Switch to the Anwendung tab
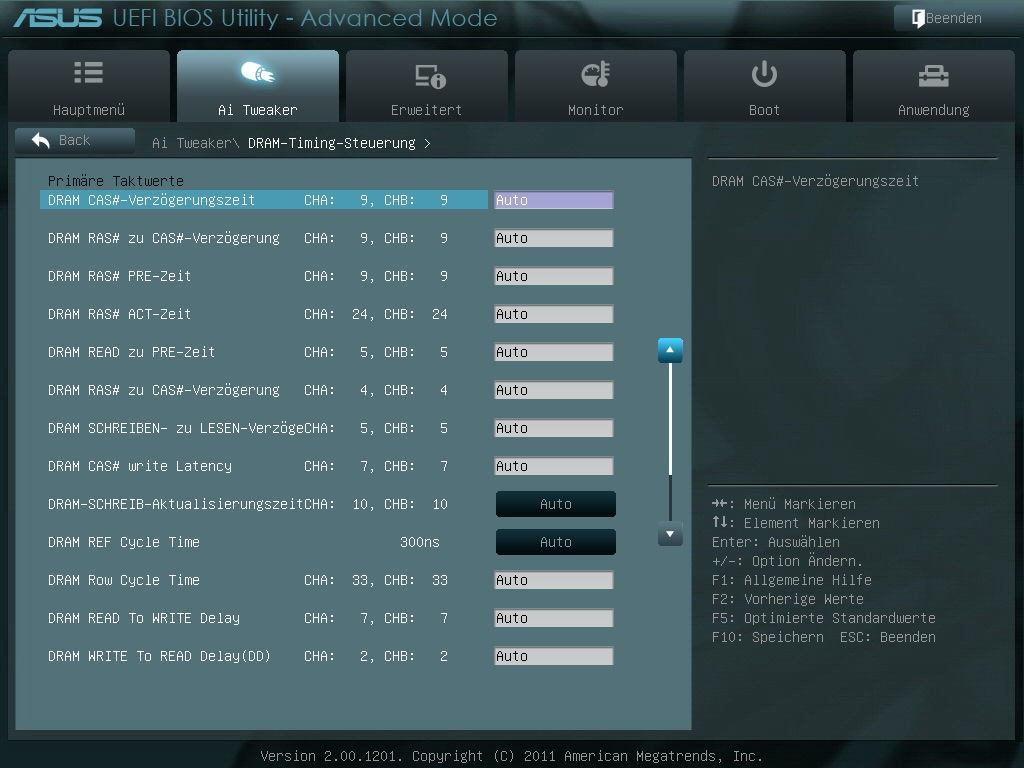This screenshot has height=768, width=1024. coord(933,86)
